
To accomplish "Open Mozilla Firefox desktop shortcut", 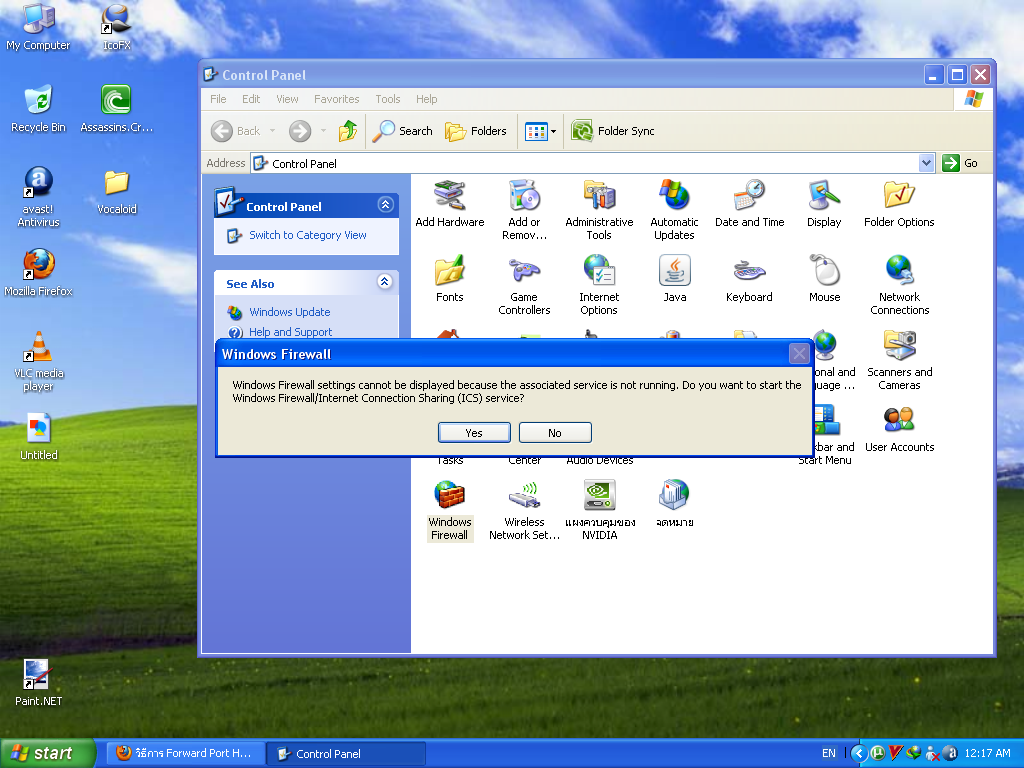I will click(x=39, y=265).
